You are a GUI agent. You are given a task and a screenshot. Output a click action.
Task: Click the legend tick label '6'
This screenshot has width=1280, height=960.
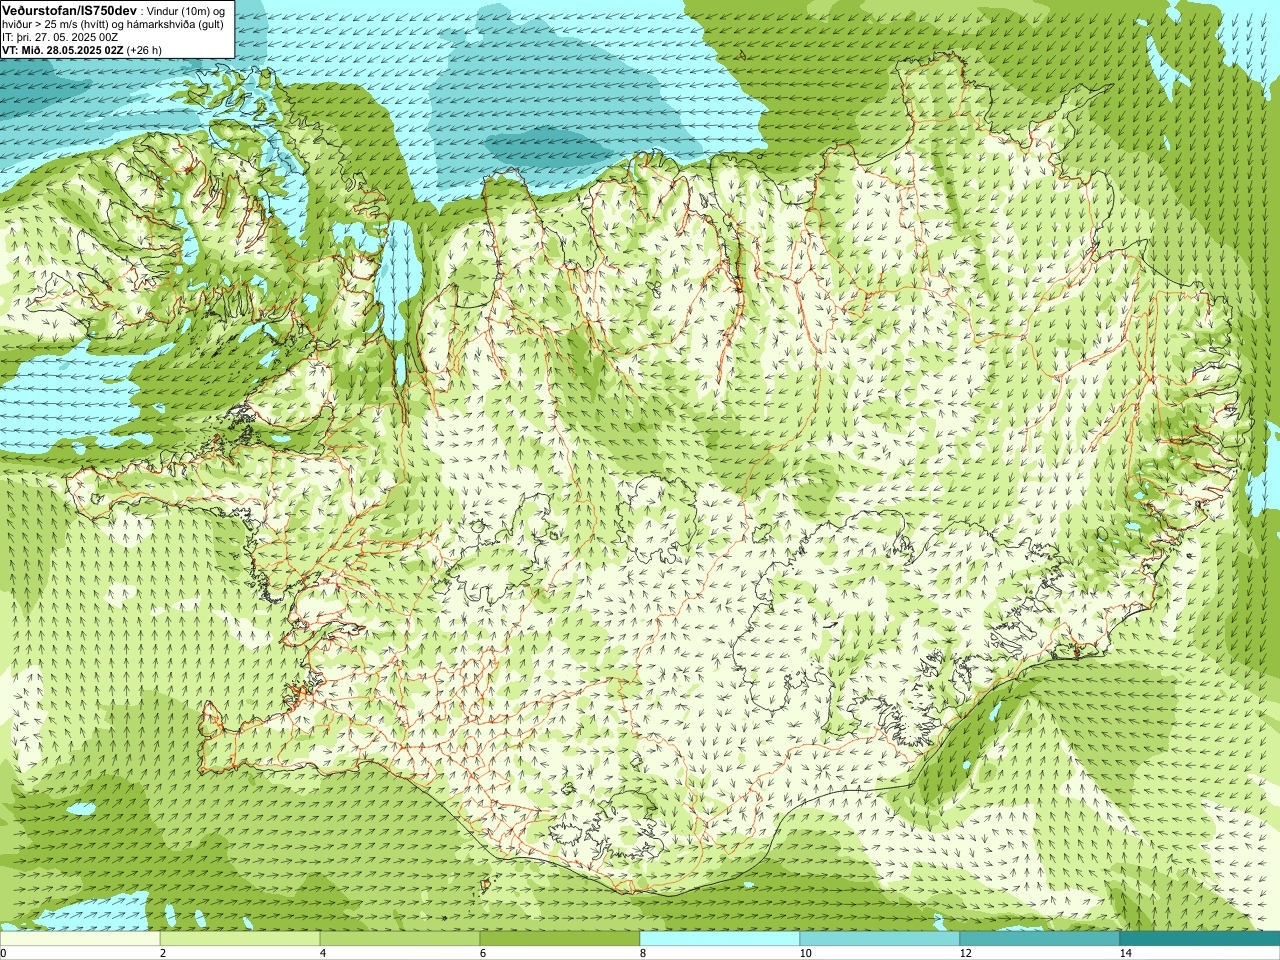pos(483,953)
